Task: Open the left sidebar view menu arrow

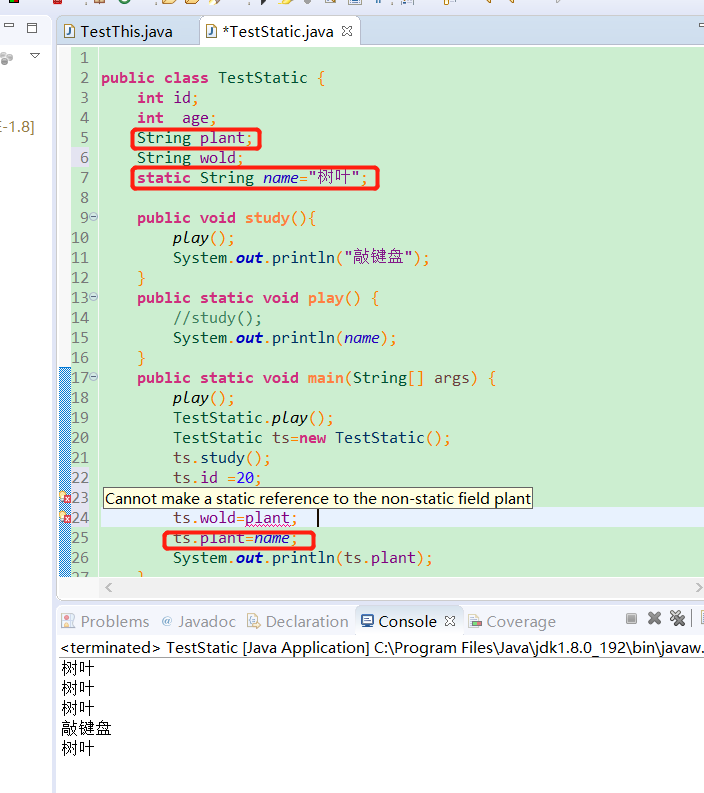Action: pyautogui.click(x=35, y=55)
